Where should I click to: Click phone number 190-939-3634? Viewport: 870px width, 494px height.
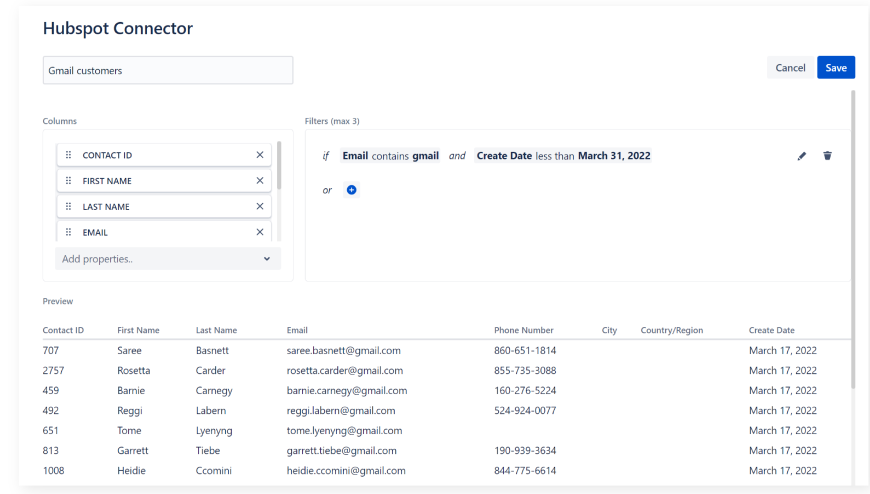pos(525,450)
